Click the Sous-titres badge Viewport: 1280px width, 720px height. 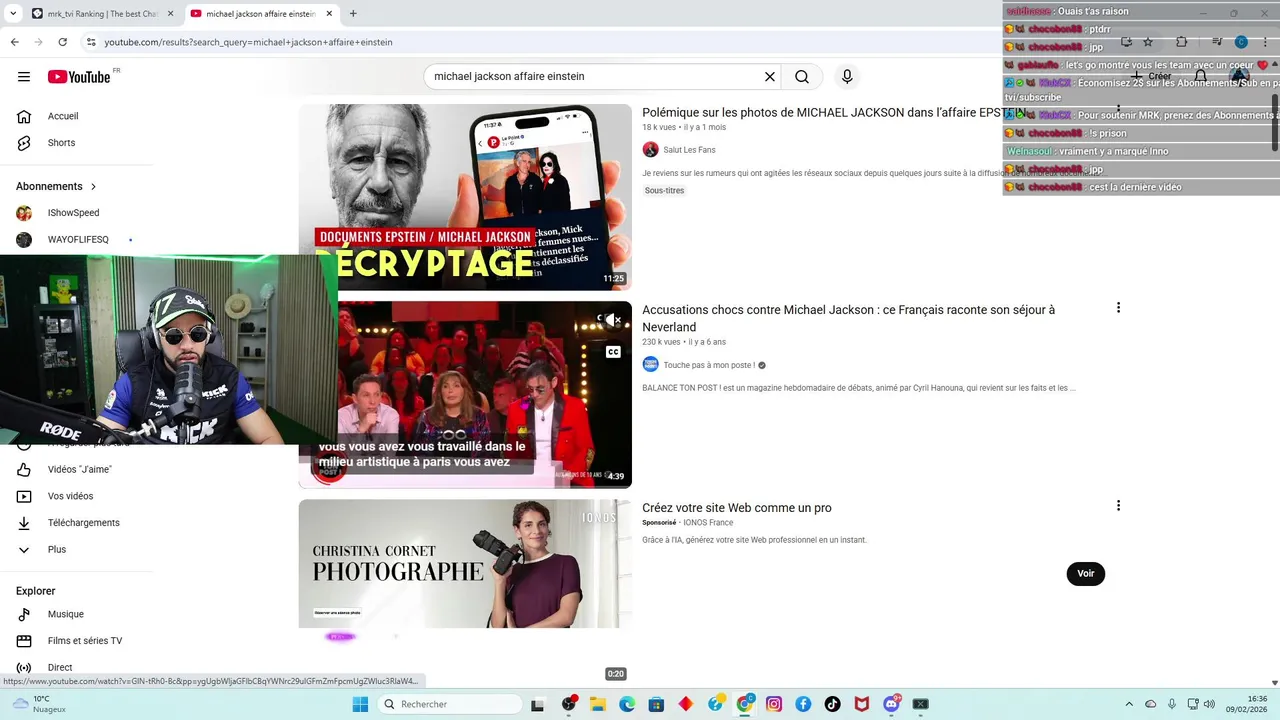point(664,191)
